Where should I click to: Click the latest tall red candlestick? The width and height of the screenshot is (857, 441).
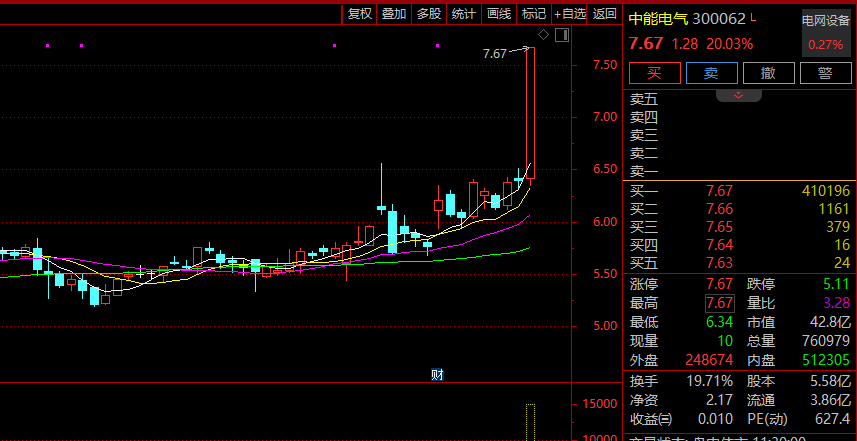coord(530,112)
